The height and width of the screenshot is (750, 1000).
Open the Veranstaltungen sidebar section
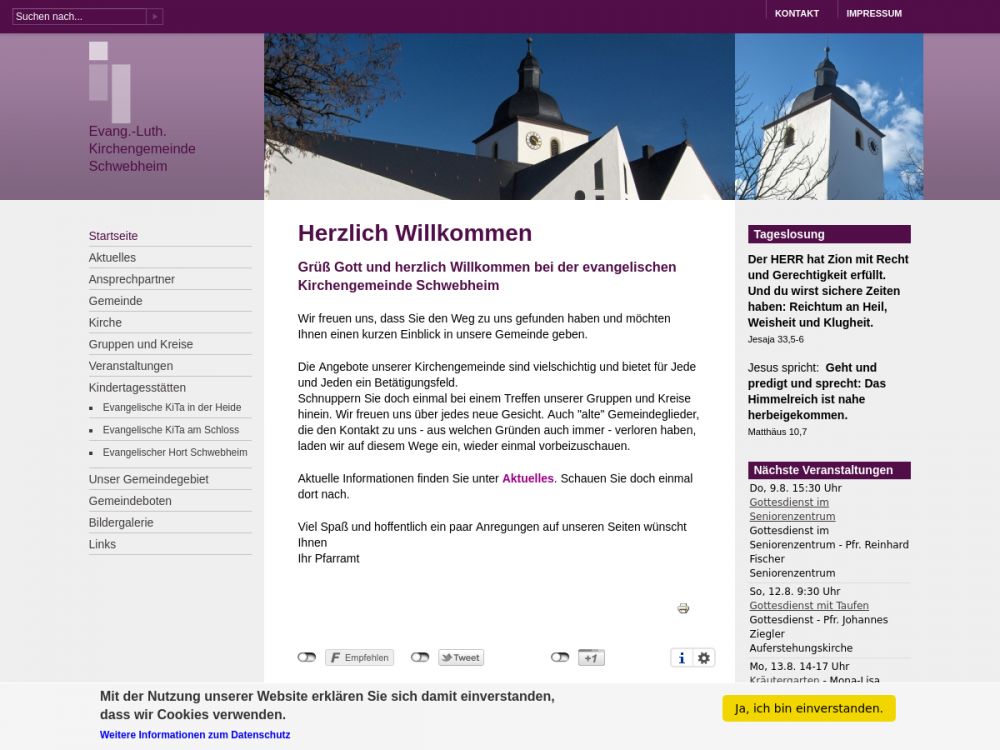(131, 366)
